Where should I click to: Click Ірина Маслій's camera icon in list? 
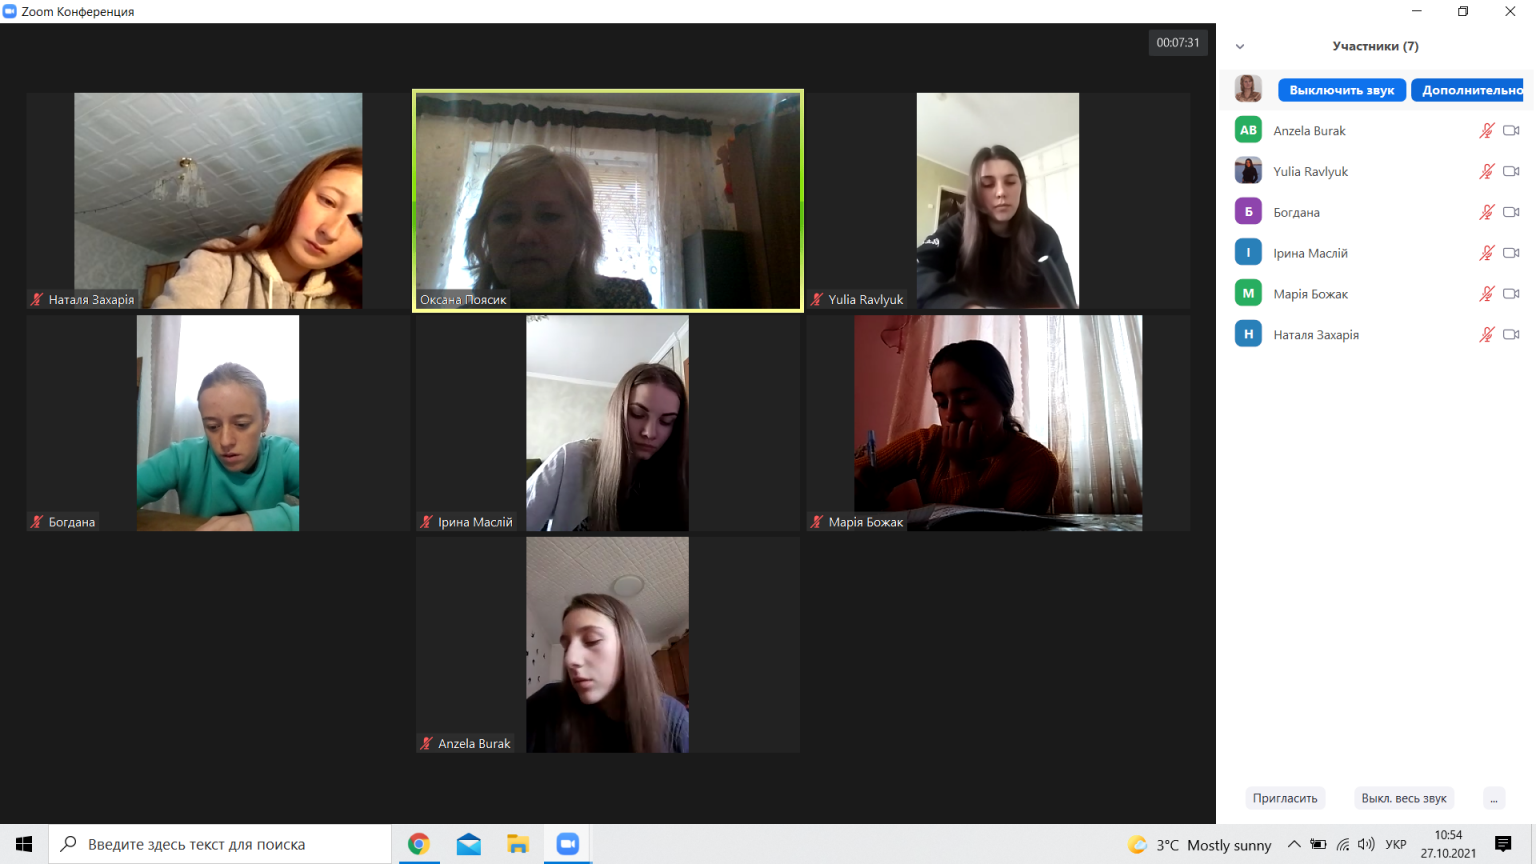1511,253
